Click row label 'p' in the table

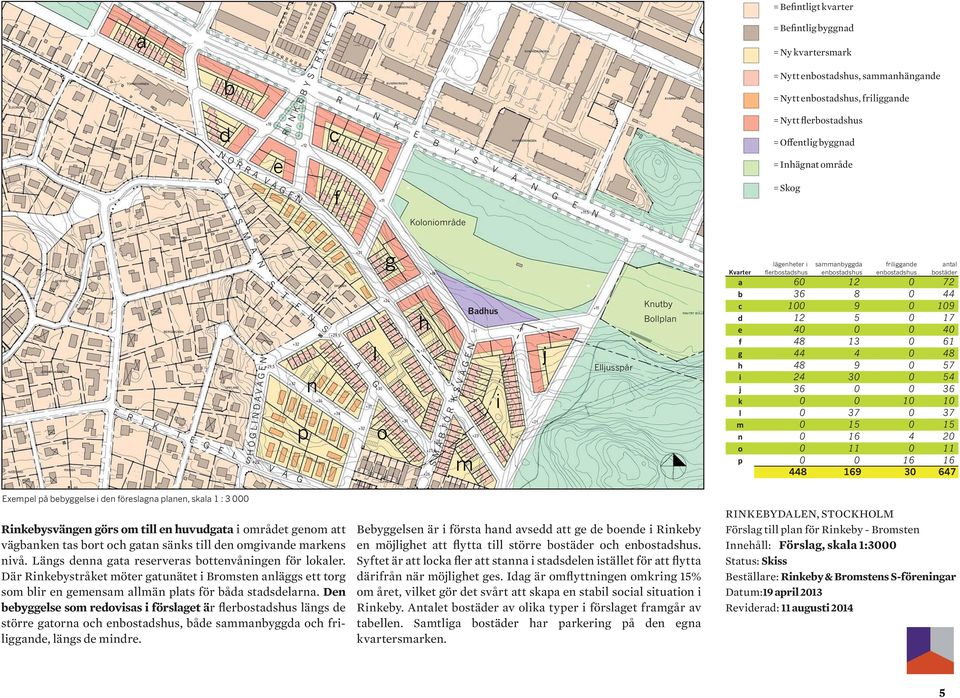(740, 461)
